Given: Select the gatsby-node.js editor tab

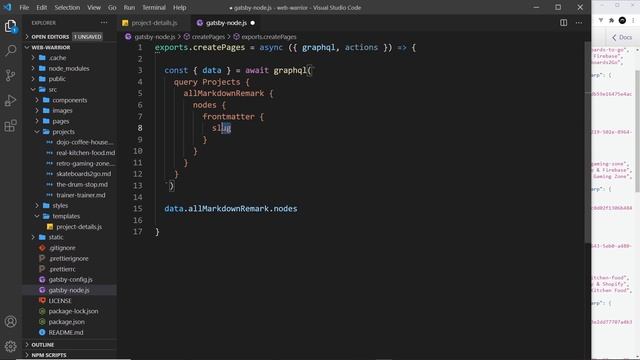Looking at the screenshot, I should (226, 23).
